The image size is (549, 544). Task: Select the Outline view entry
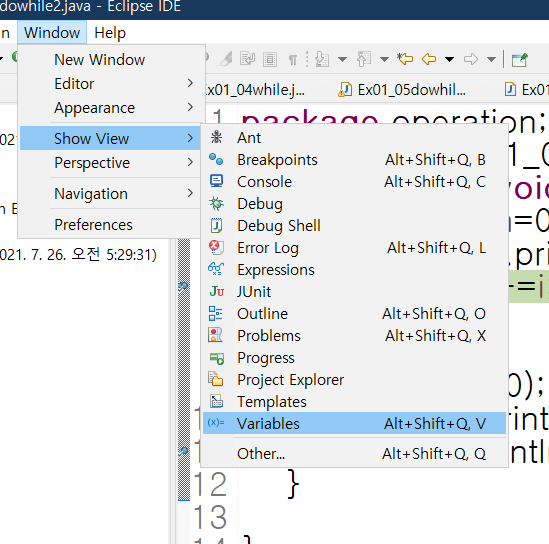tap(354, 313)
